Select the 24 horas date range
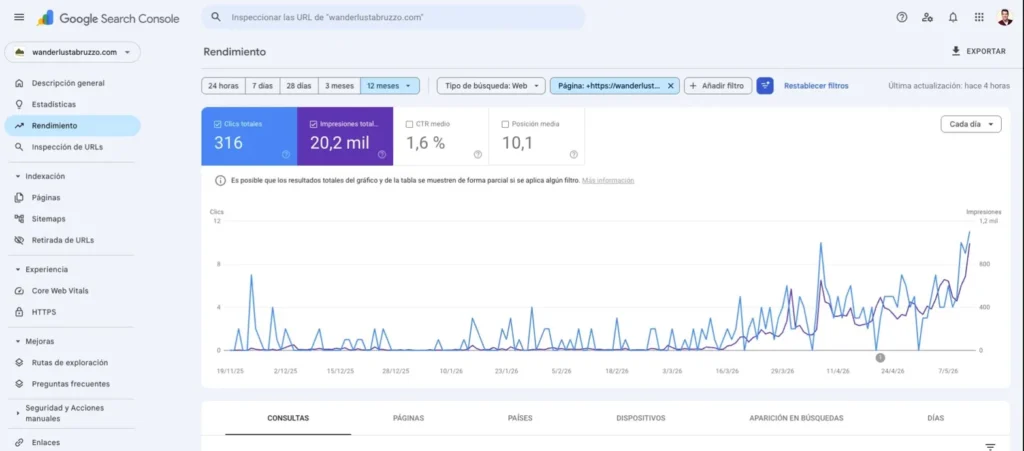 coord(223,86)
